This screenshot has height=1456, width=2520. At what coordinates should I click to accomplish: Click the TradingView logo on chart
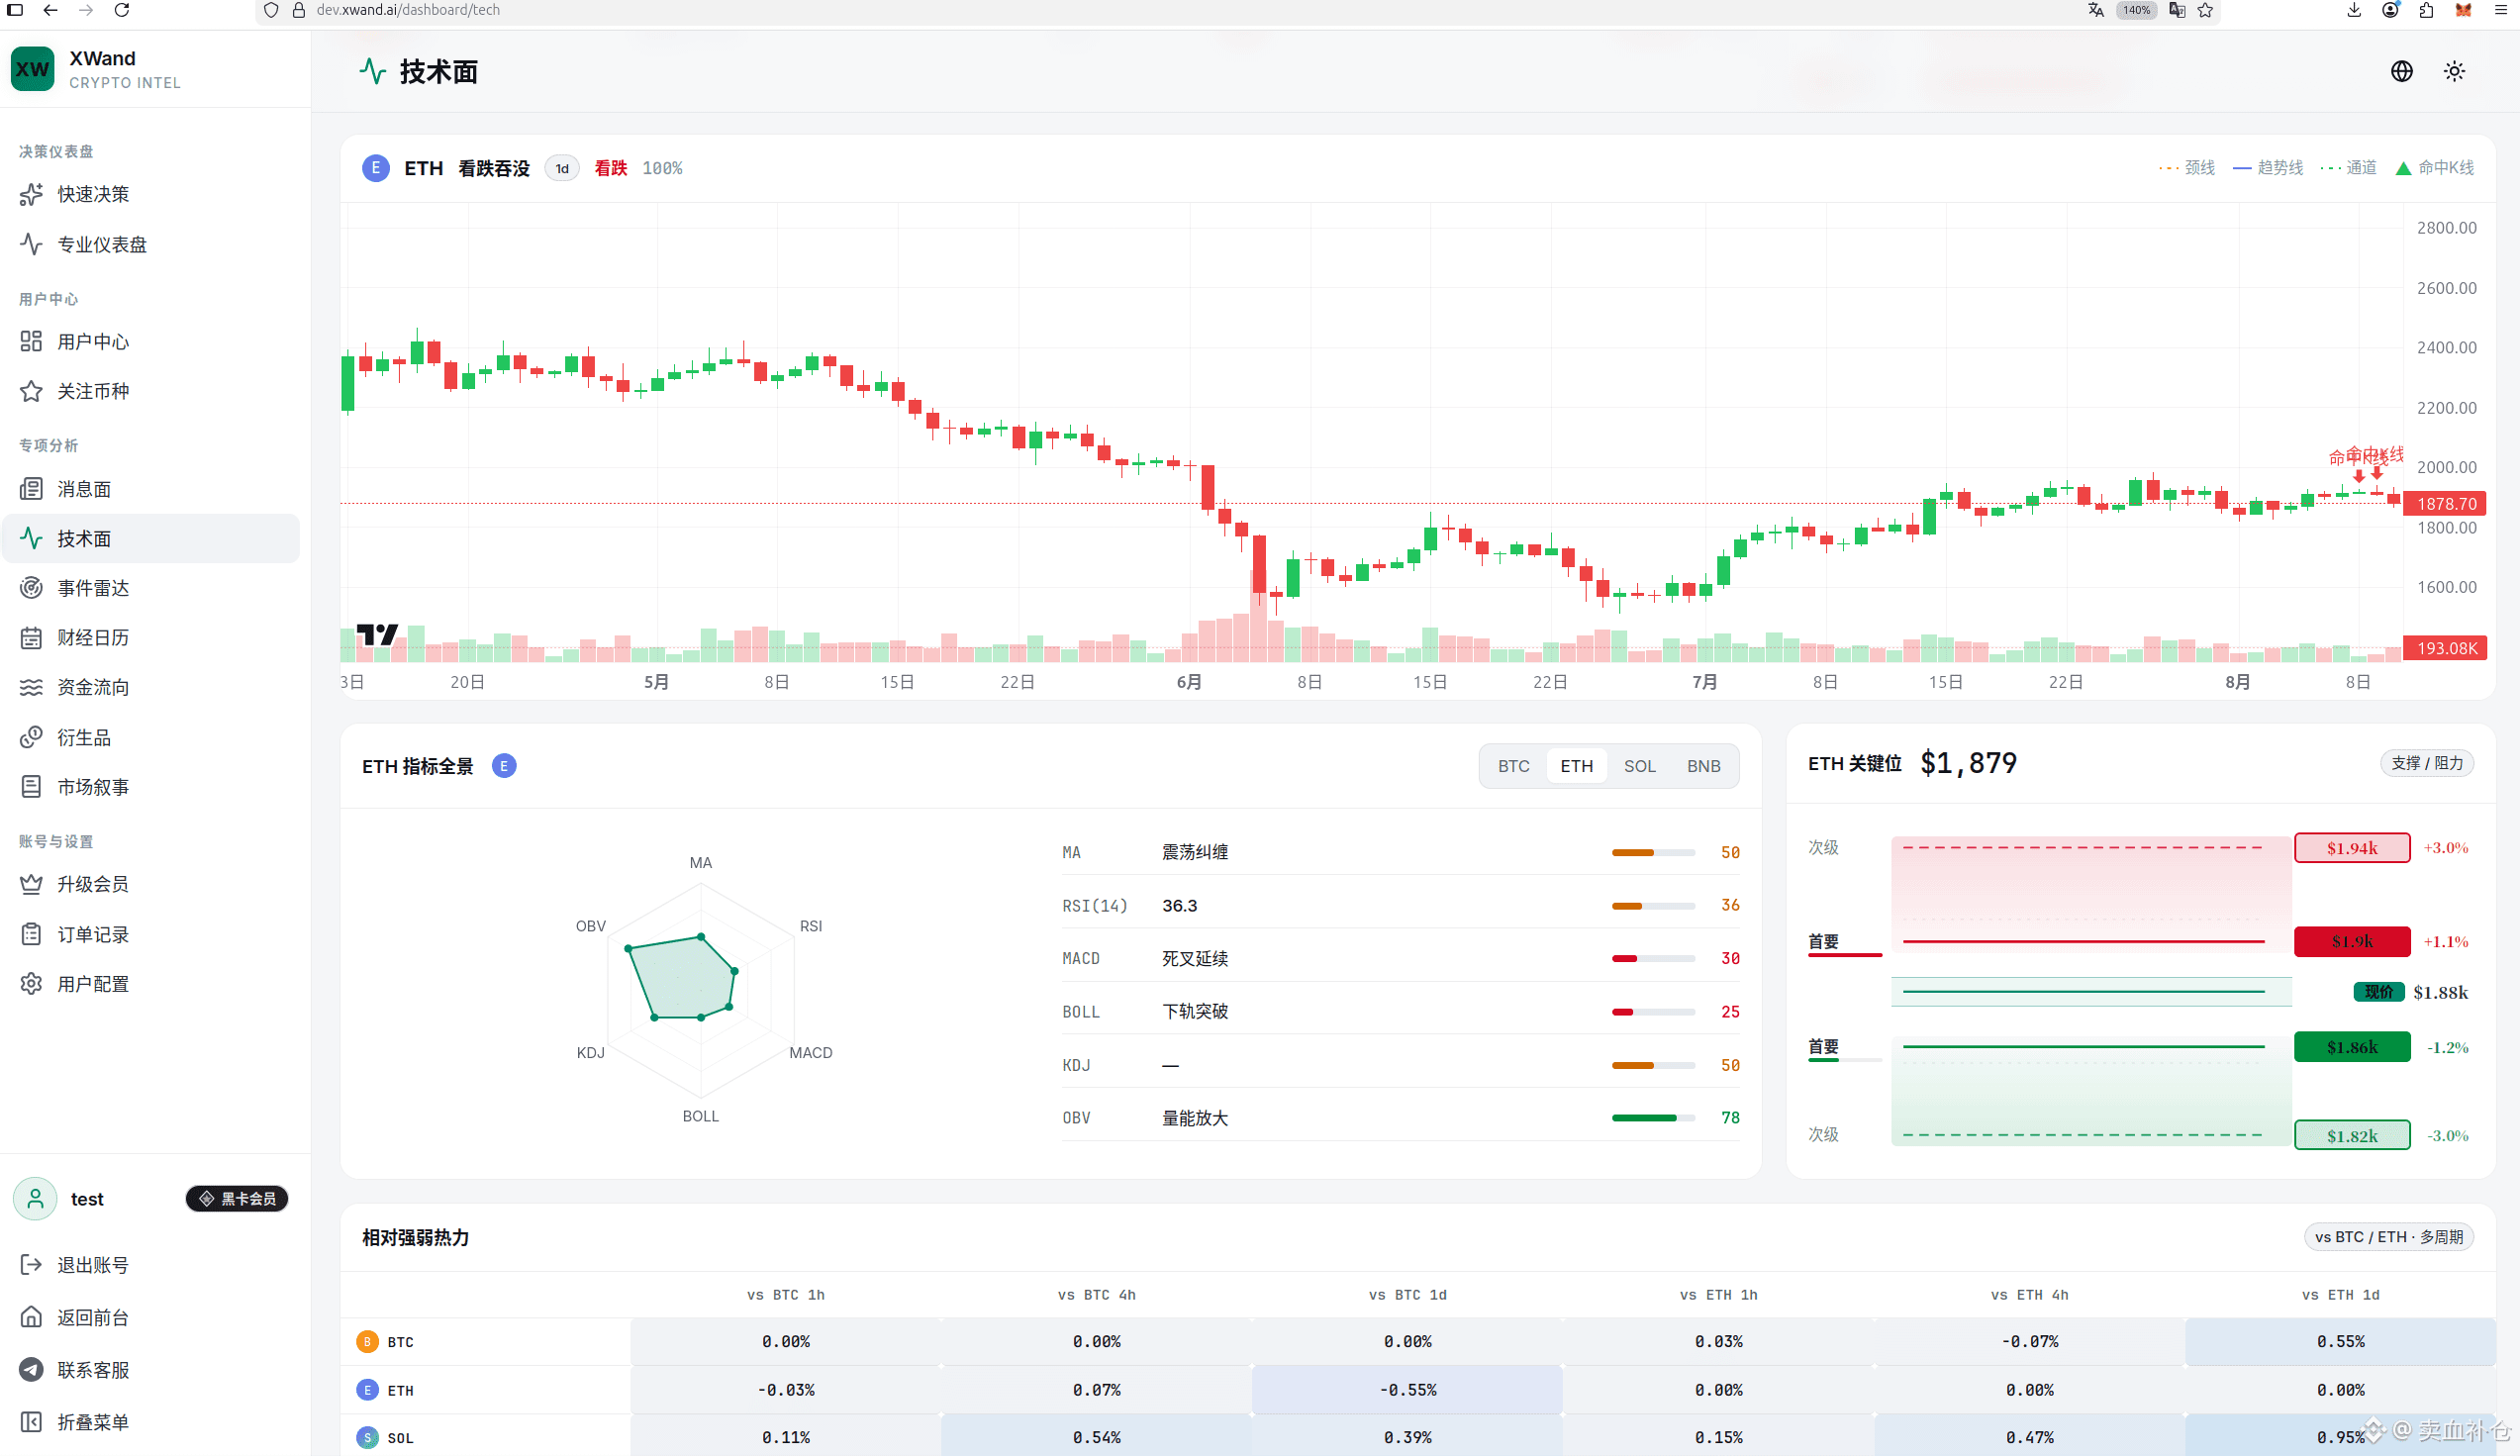pyautogui.click(x=377, y=634)
